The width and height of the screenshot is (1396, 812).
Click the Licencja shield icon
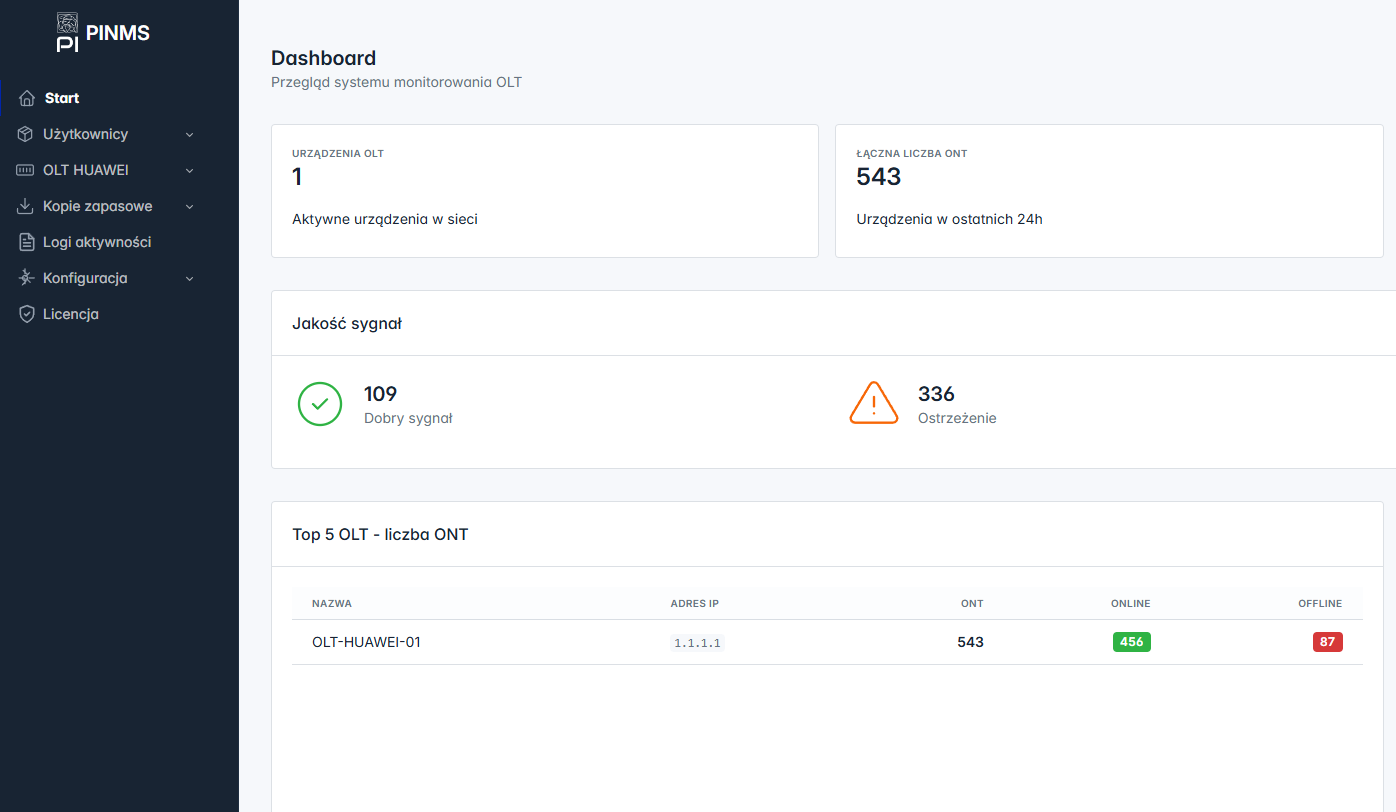[x=27, y=314]
